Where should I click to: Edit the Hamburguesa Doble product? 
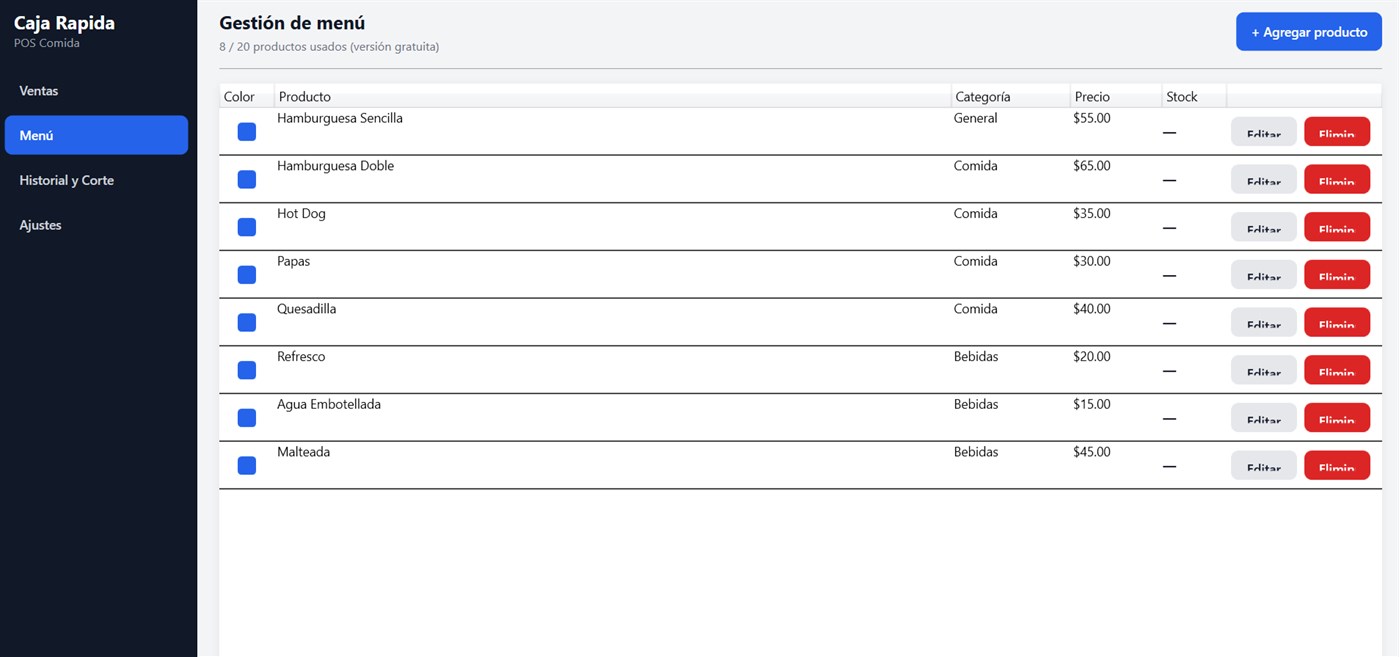pyautogui.click(x=1264, y=179)
